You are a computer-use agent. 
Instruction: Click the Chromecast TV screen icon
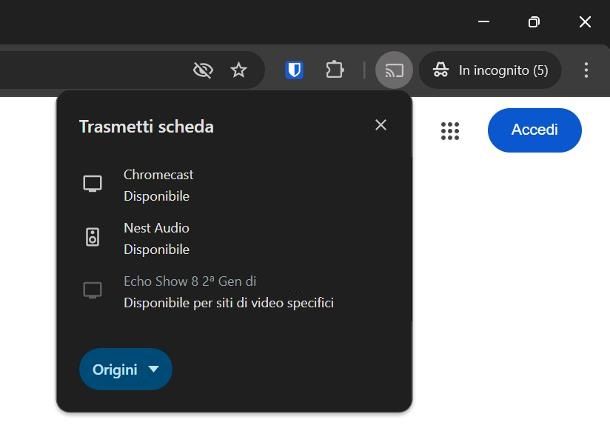93,184
